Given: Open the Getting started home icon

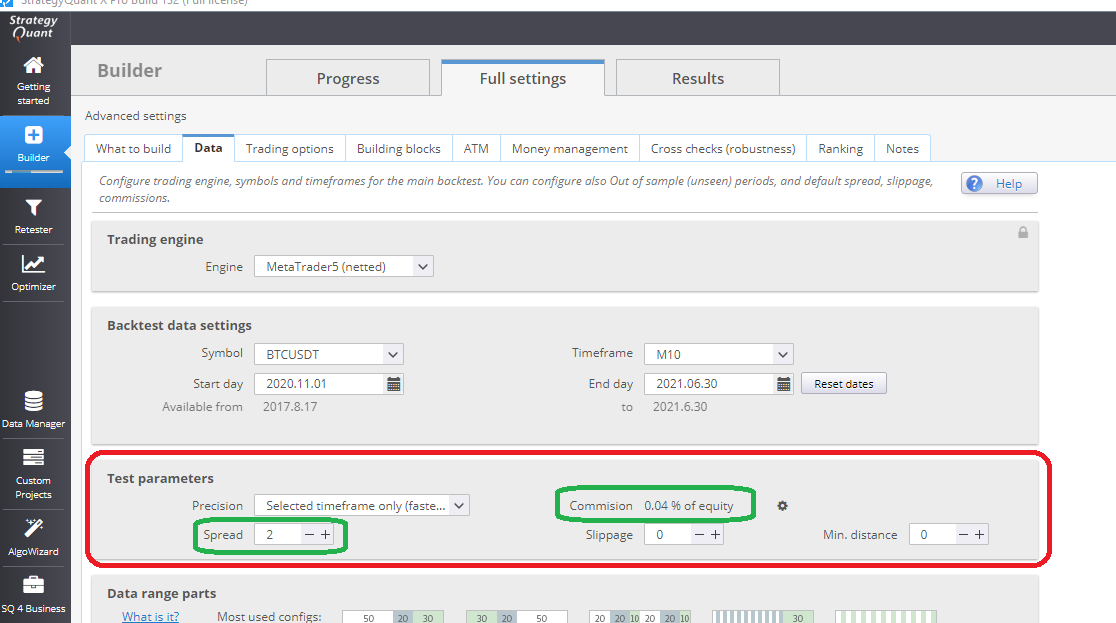Looking at the screenshot, I should (33, 66).
